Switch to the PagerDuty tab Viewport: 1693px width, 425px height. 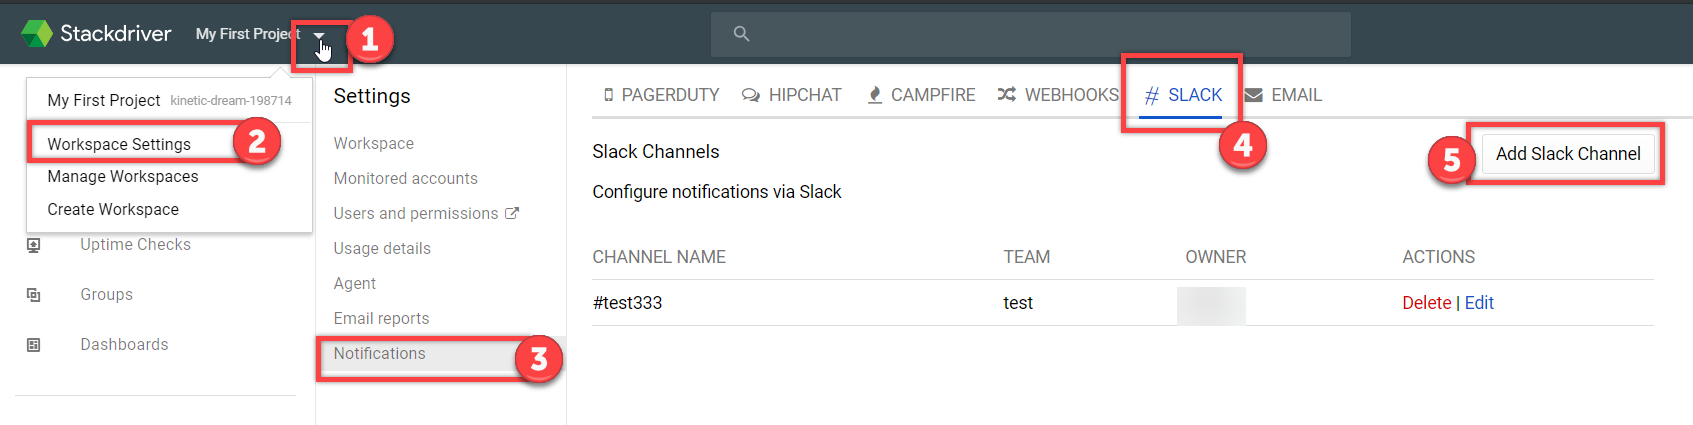(x=661, y=95)
